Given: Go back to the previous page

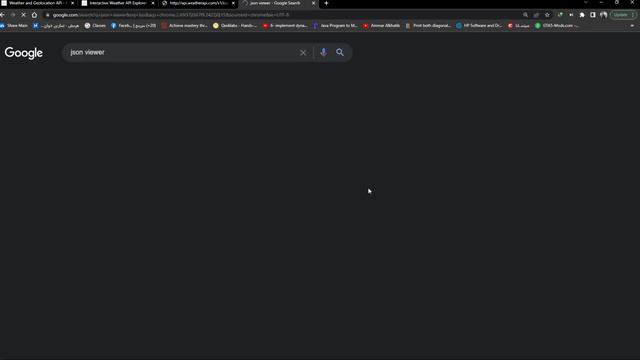Looking at the screenshot, I should coord(2,15).
